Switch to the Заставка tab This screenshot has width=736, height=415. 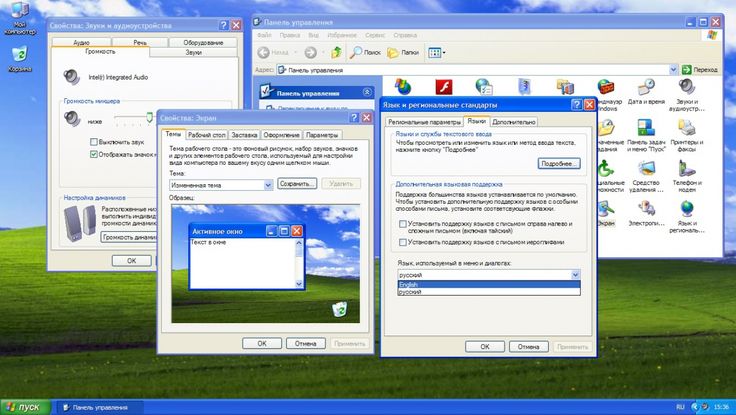(244, 135)
